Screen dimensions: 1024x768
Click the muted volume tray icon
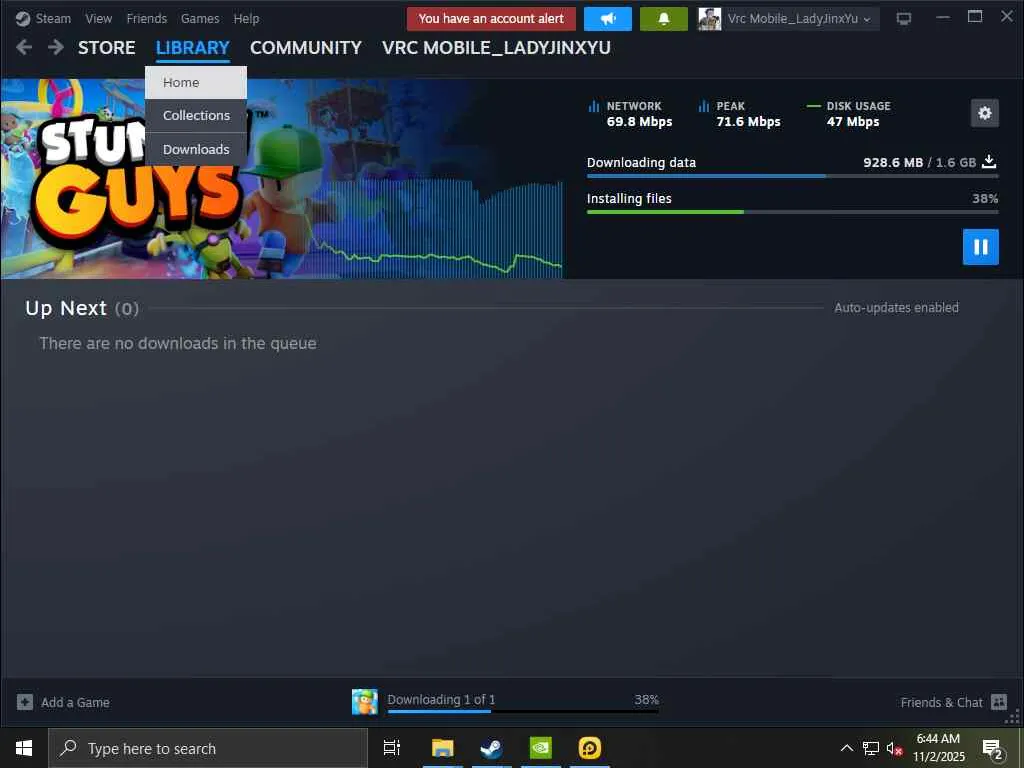pos(894,748)
